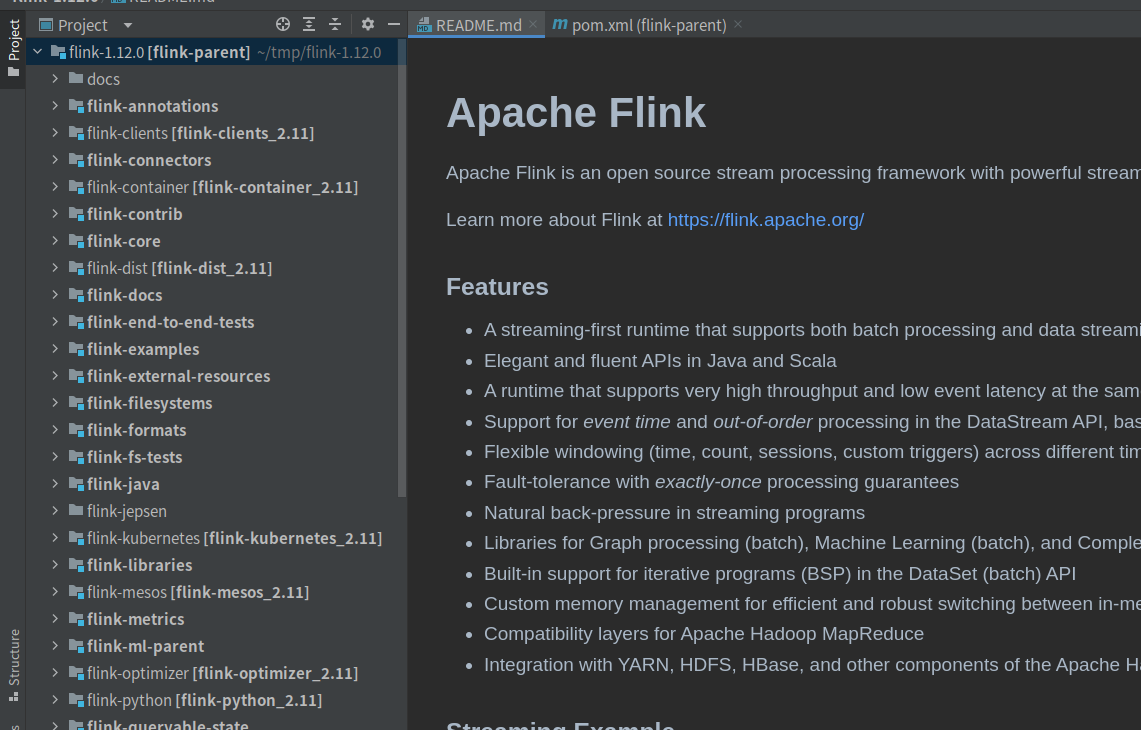The image size is (1141, 730).
Task: Open the Project view dropdown
Action: coord(127,25)
